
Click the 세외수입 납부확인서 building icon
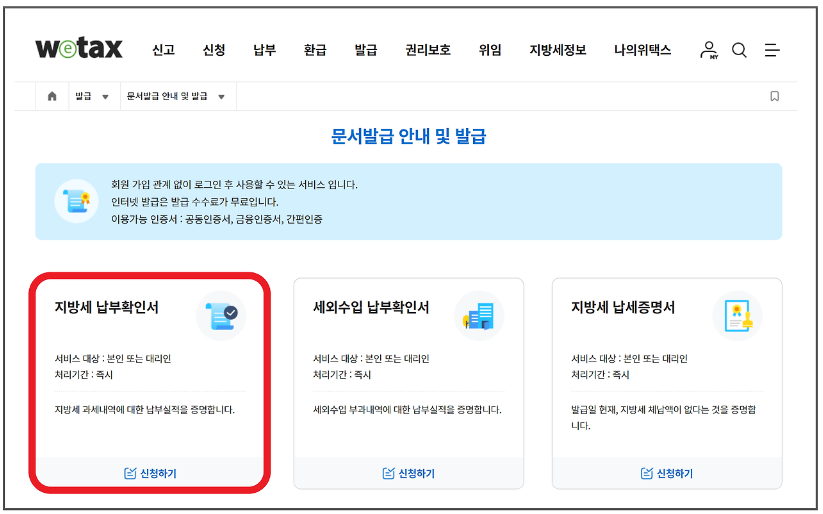click(x=479, y=316)
